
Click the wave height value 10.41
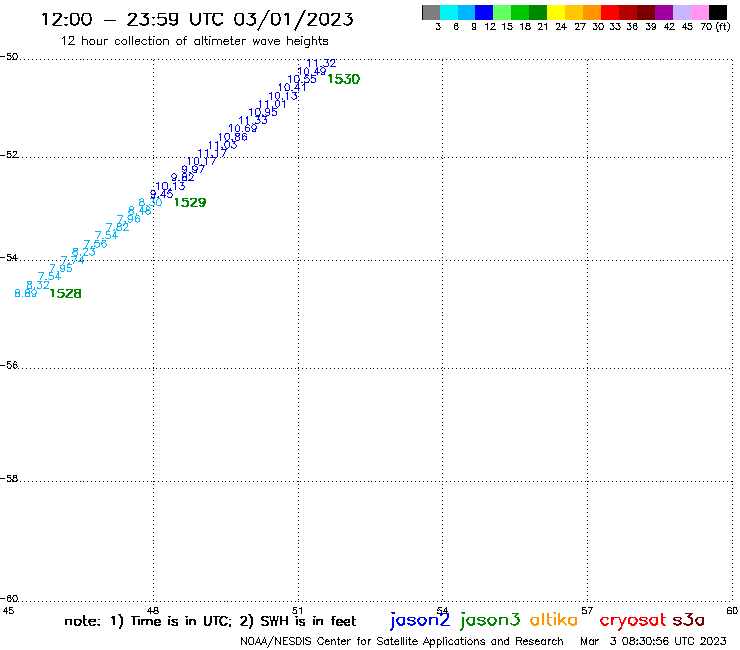pos(292,87)
